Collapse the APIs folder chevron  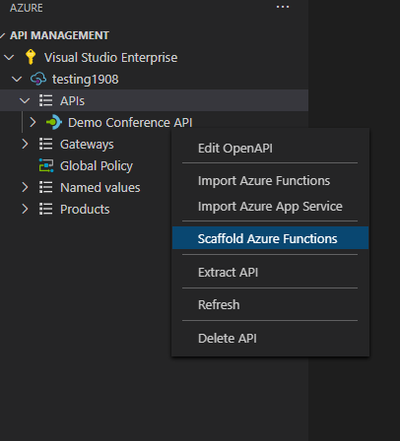point(25,100)
